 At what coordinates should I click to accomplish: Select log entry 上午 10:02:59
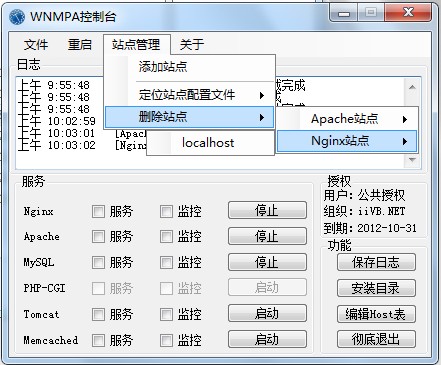[57, 121]
